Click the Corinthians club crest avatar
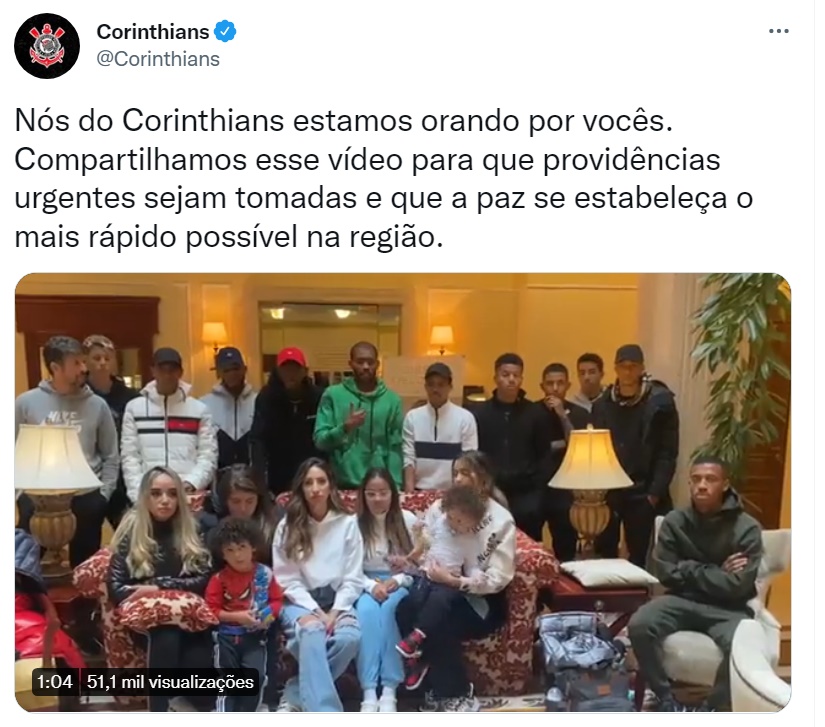Screen dimensions: 825x727 pos(47,46)
